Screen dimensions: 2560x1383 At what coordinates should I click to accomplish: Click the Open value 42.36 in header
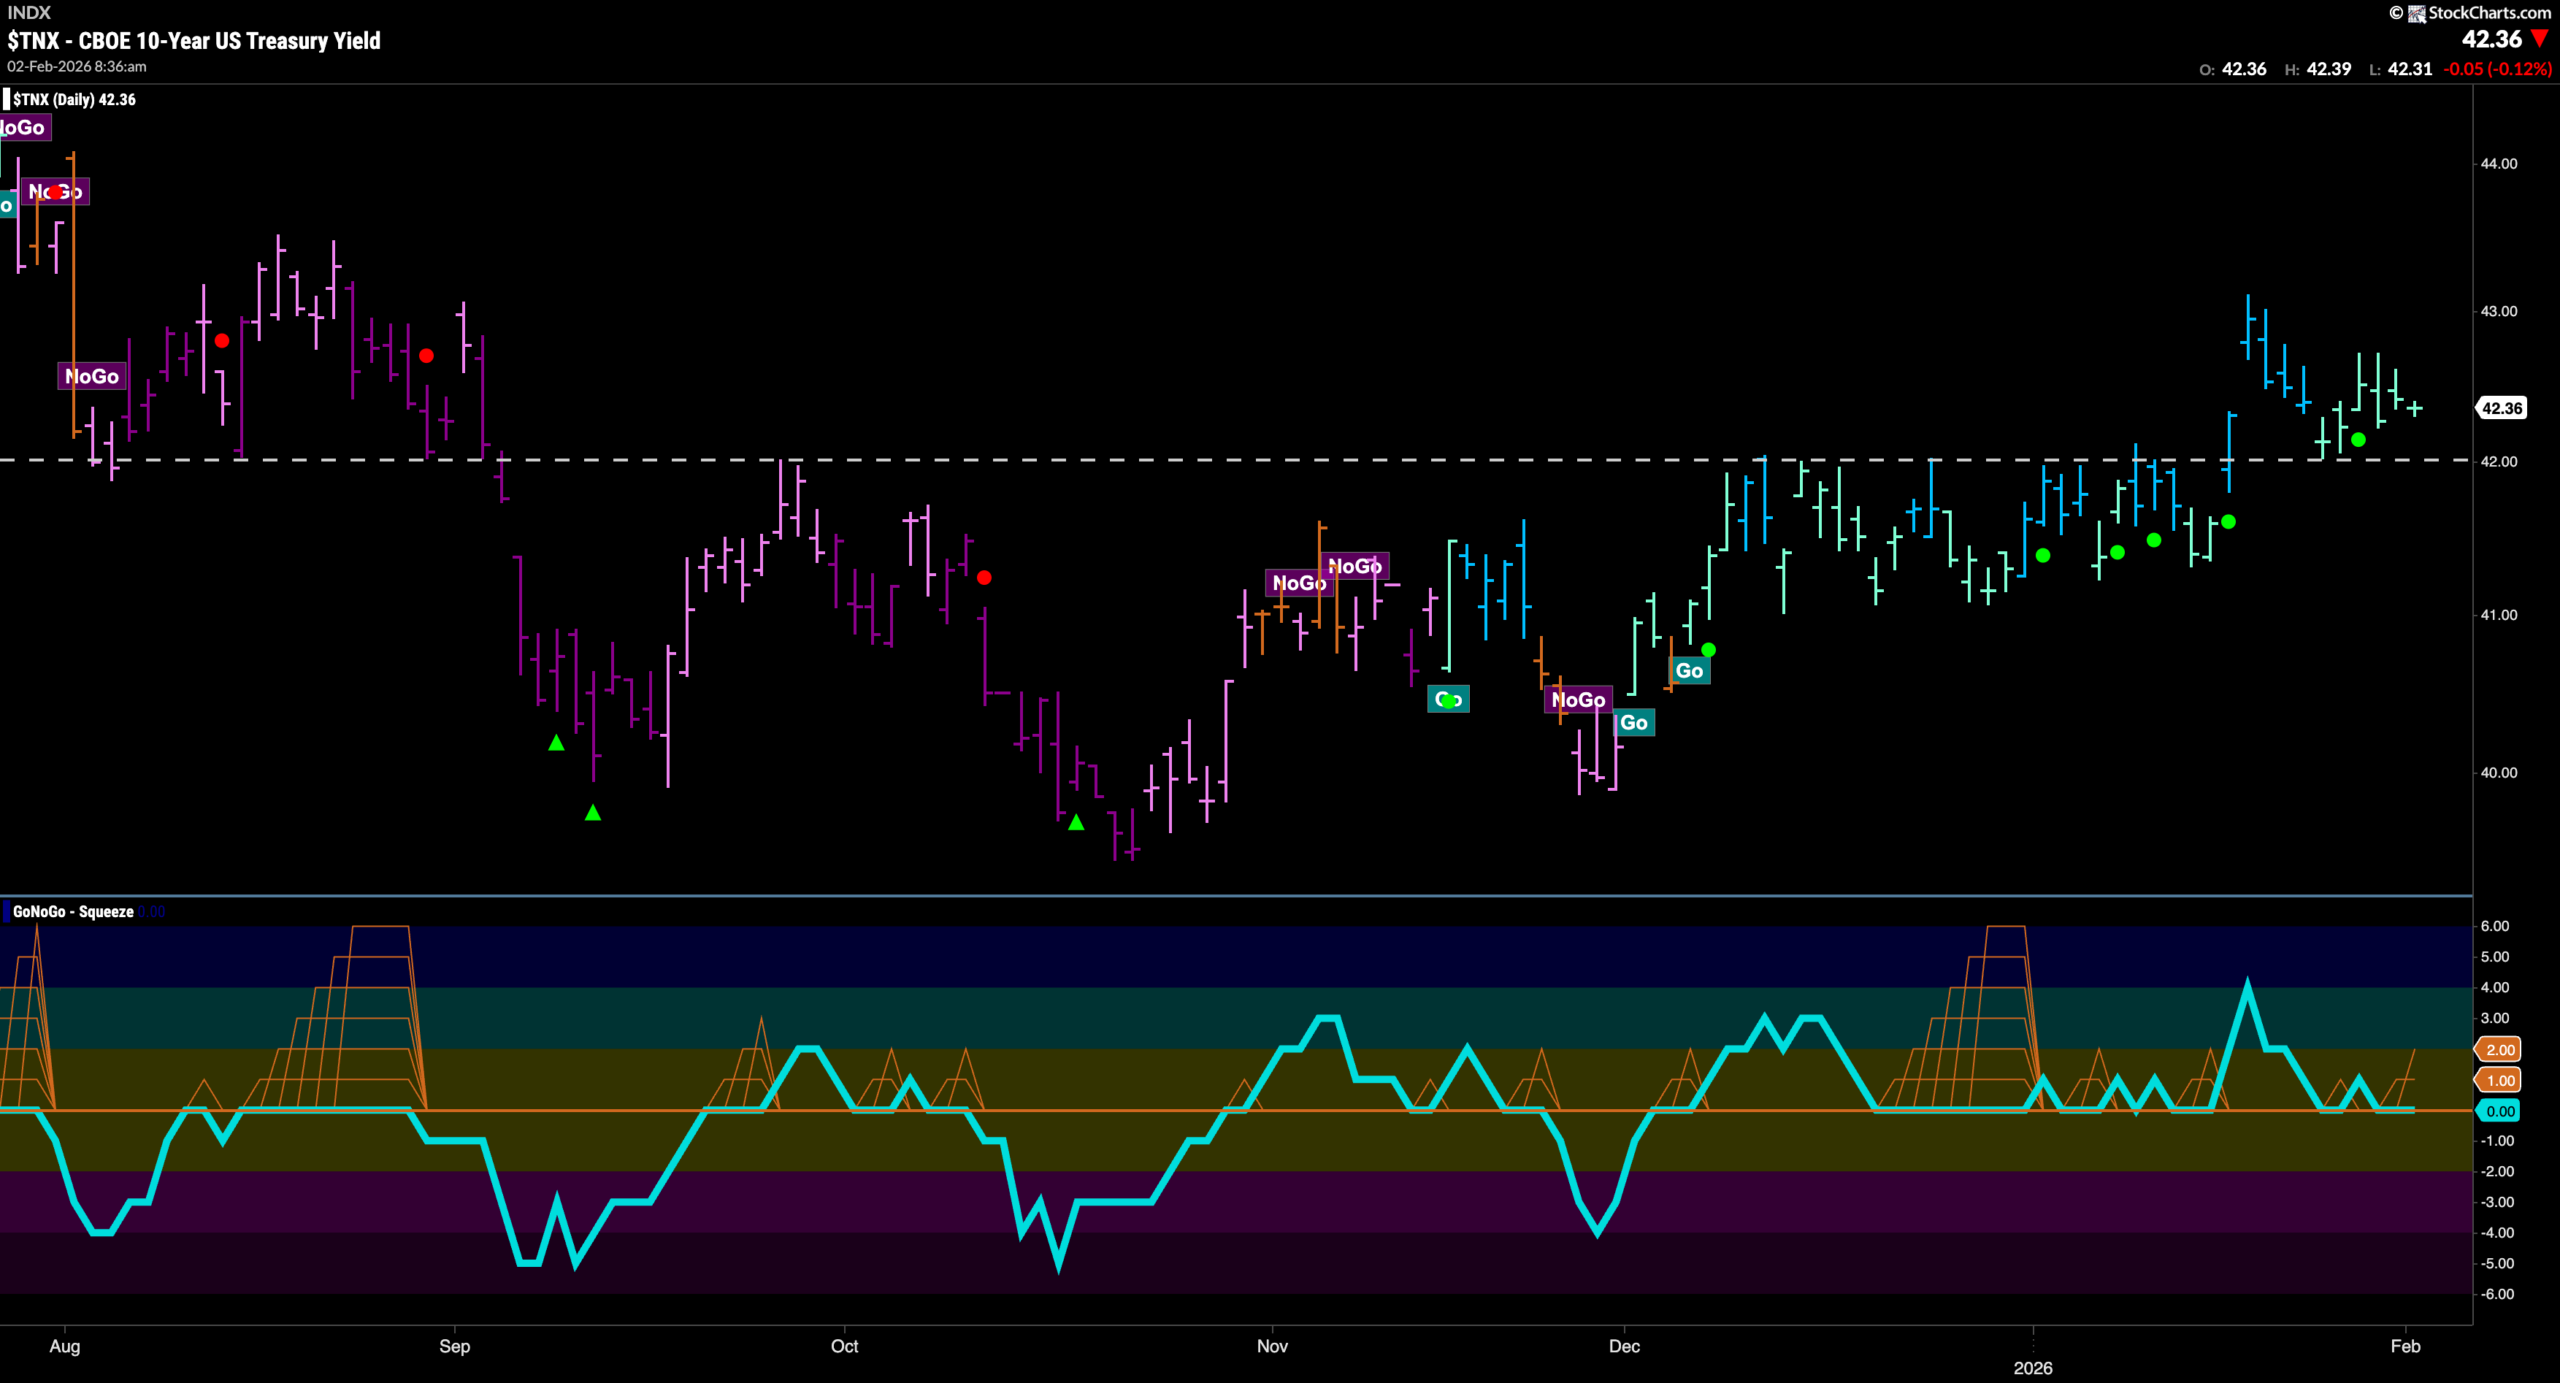2244,69
